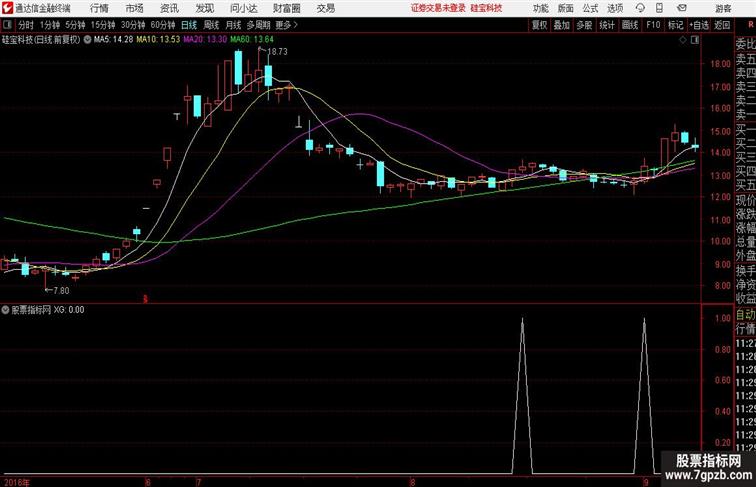The image size is (756, 487).
Task: Toggle the right info panel icon
Action: click(x=695, y=40)
